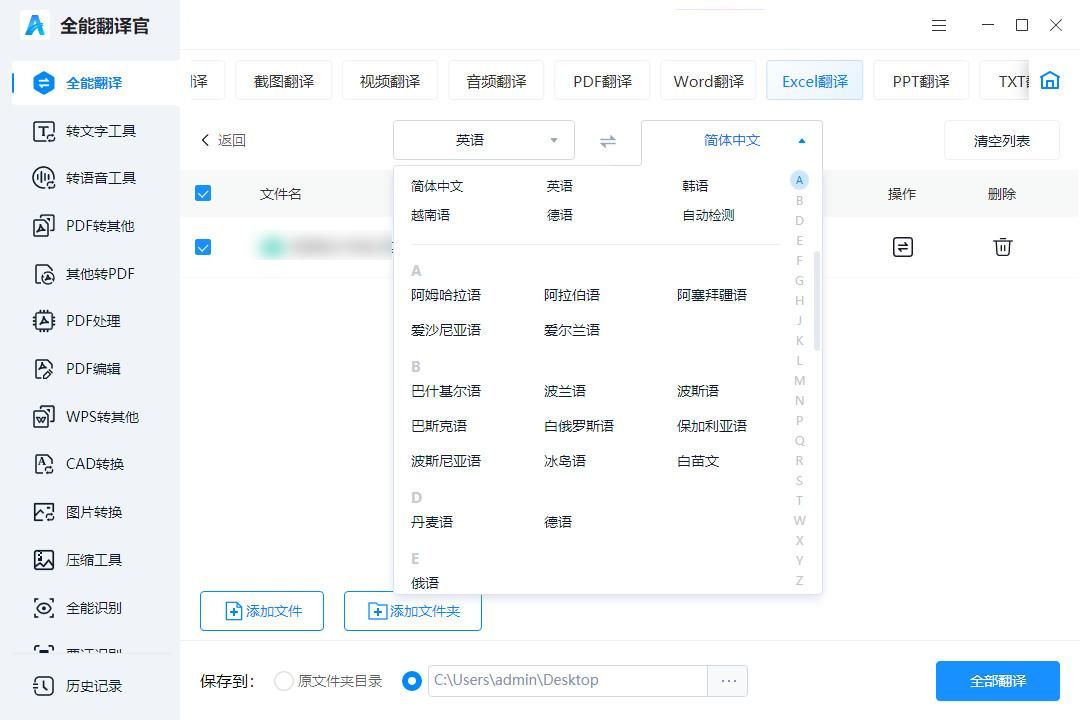Image resolution: width=1080 pixels, height=720 pixels.
Task: Click the translate action icon in file row
Action: click(902, 247)
